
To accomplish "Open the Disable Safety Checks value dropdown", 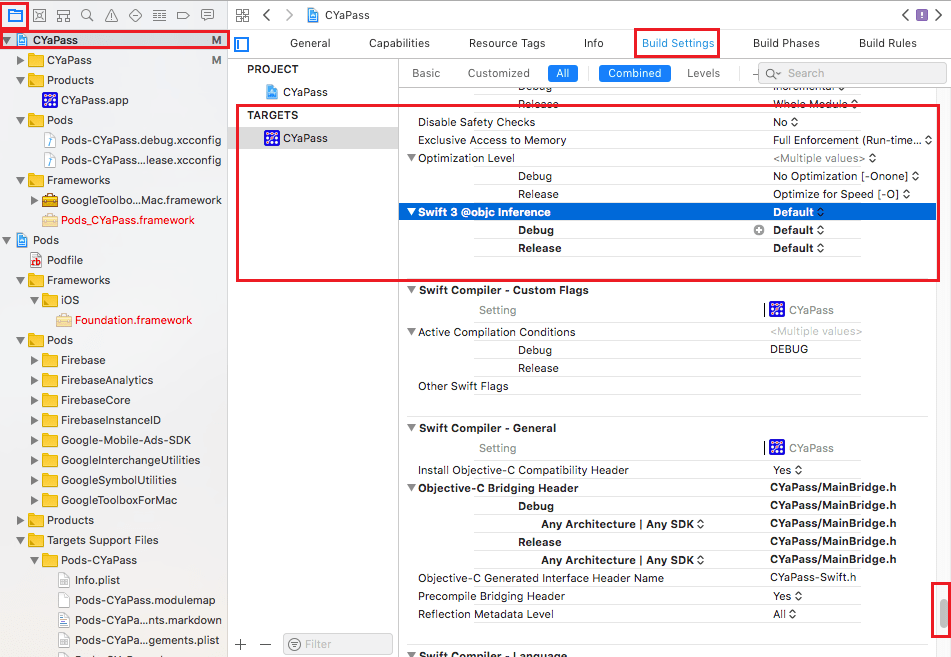I will [786, 122].
